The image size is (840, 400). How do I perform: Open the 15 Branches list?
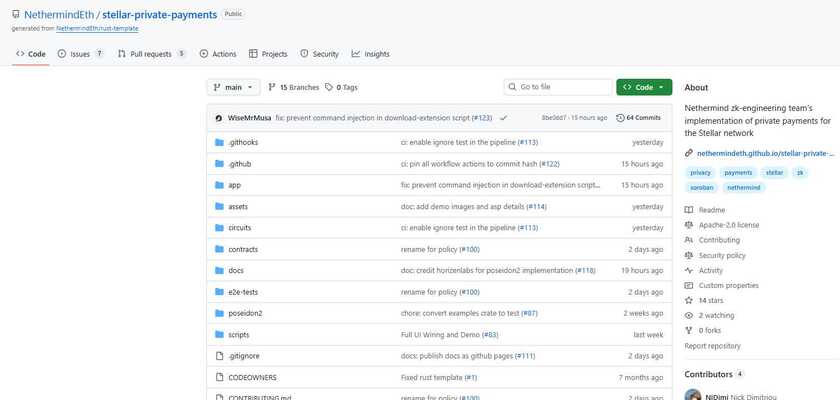click(x=294, y=87)
